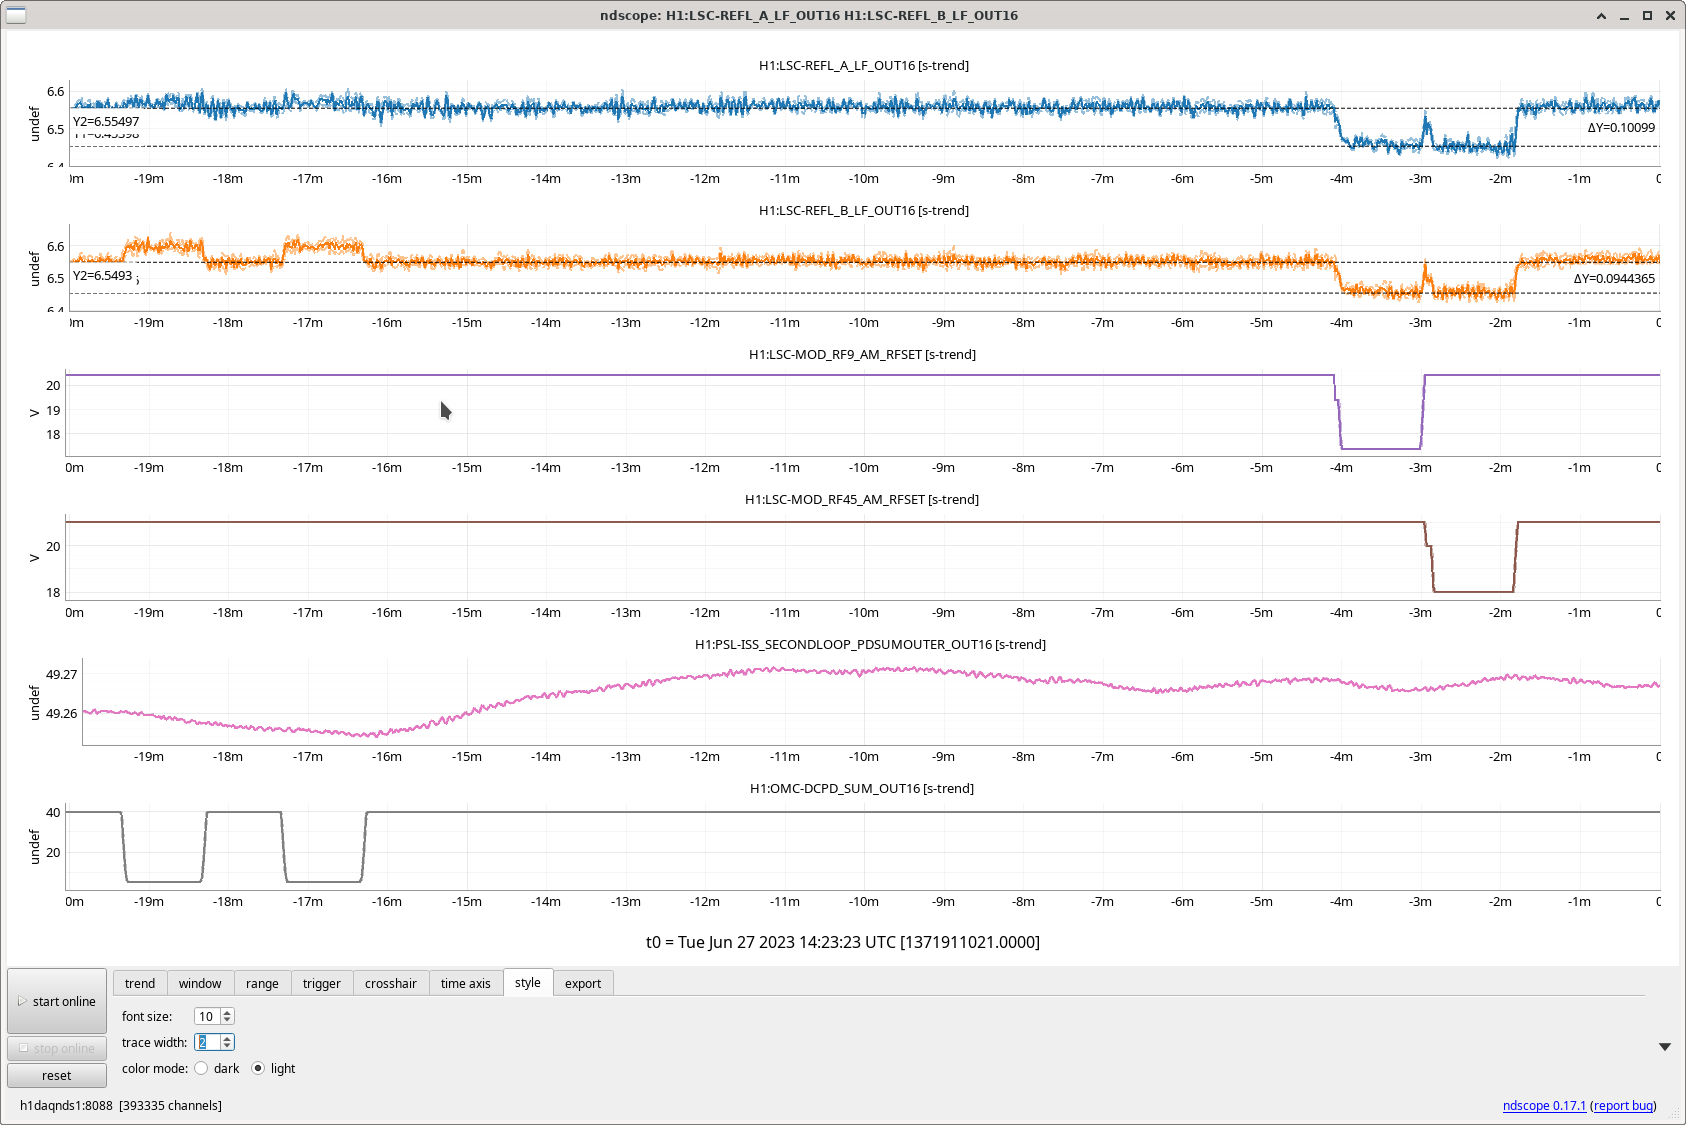Click the reset button

point(57,1075)
